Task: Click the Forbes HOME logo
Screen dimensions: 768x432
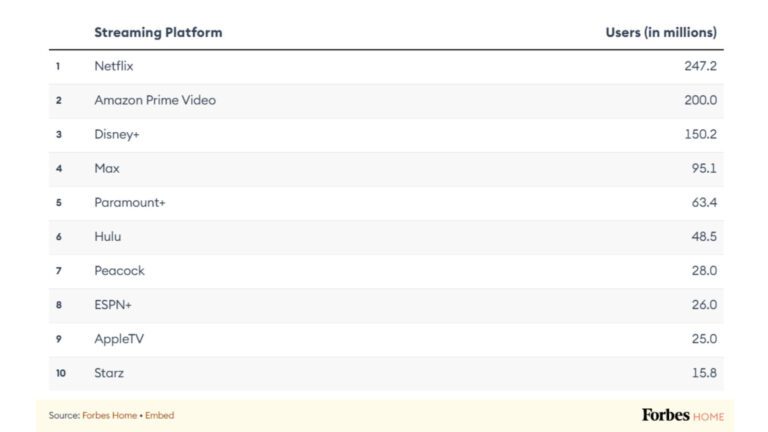Action: pyautogui.click(x=683, y=415)
